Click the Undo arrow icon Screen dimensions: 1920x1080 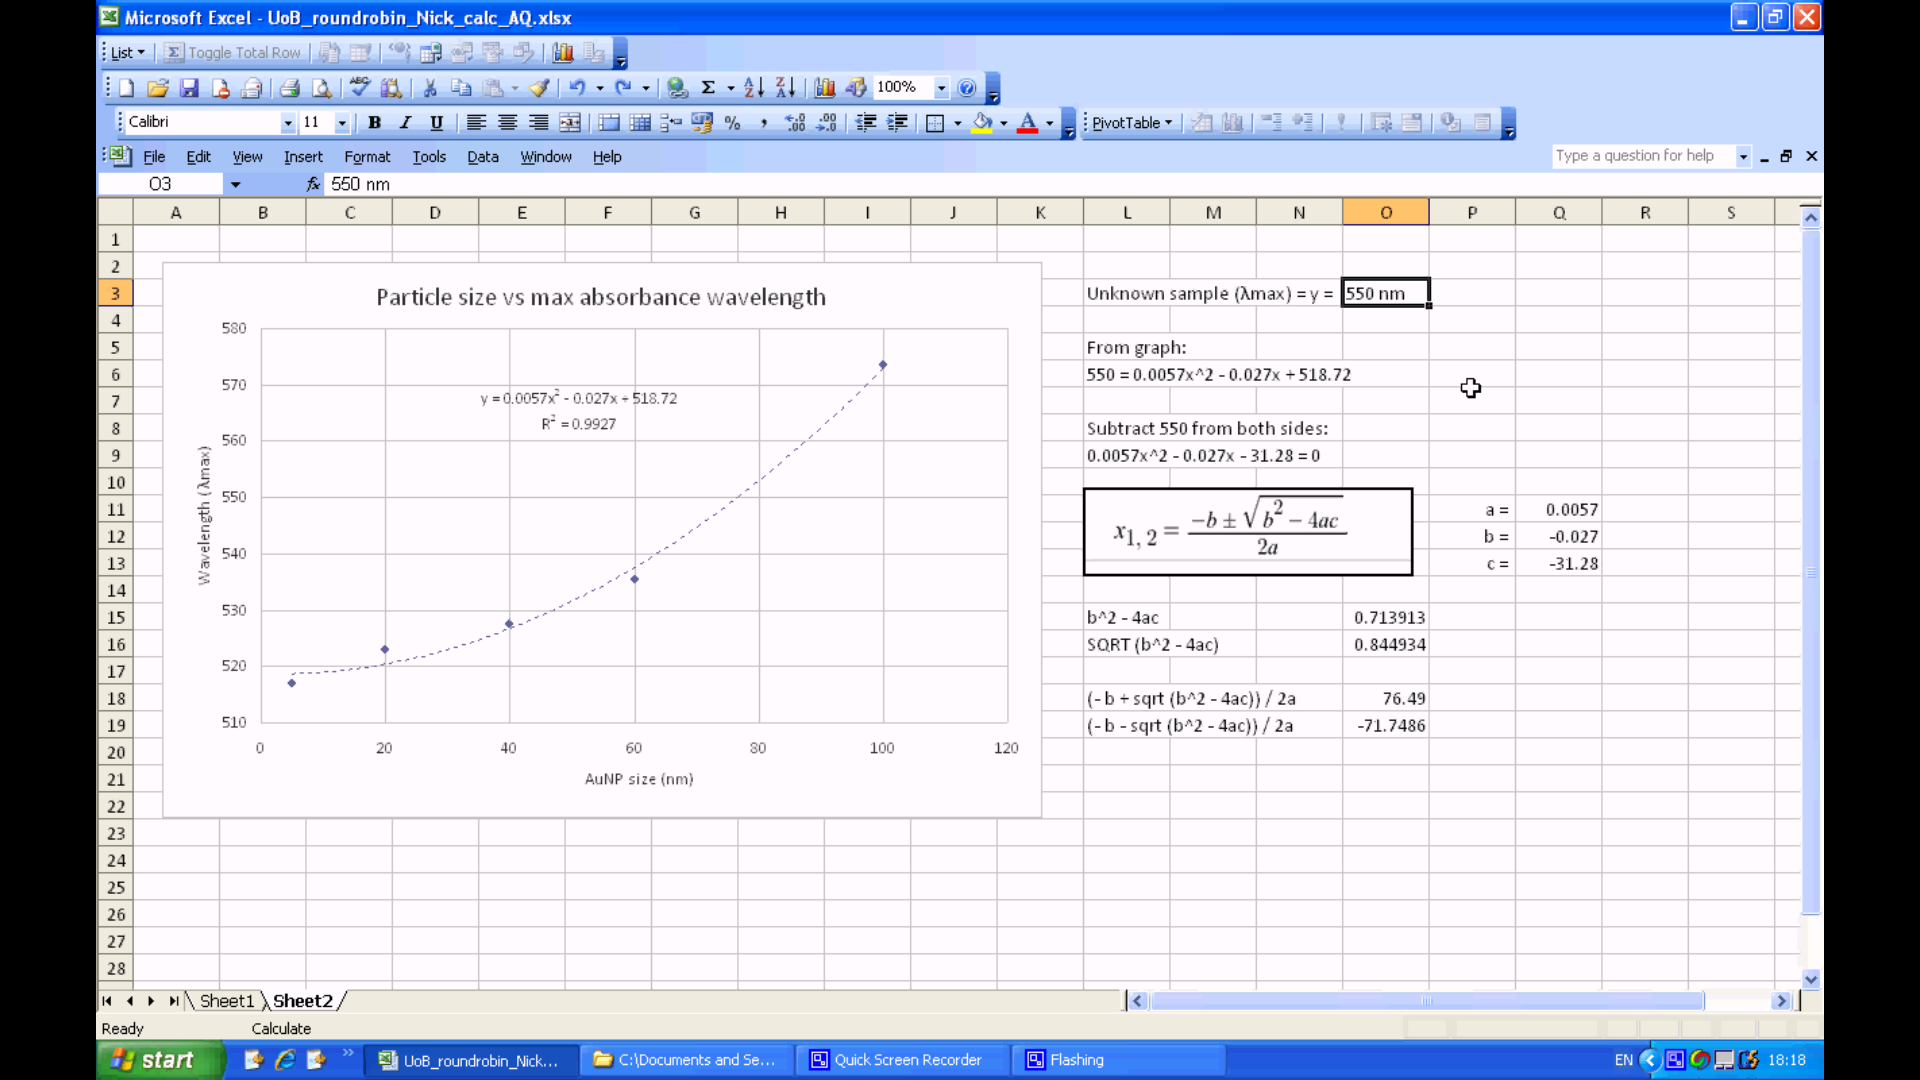(x=577, y=88)
